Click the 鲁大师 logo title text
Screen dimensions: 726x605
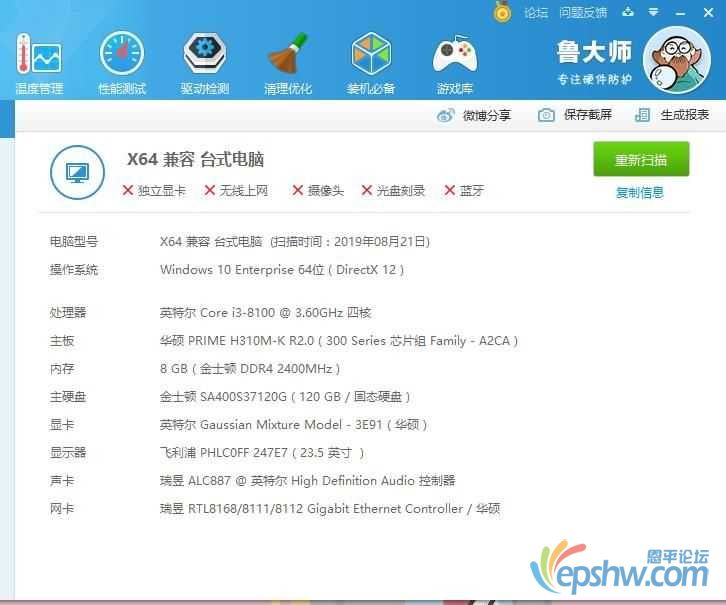(x=594, y=52)
